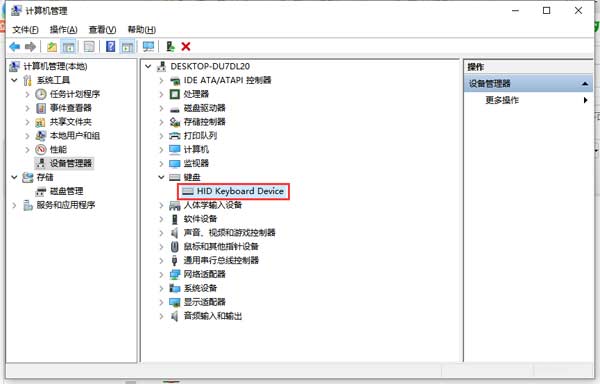Expand the 人体学输入设备 category
Screen dimensions: 600x384
(161, 205)
